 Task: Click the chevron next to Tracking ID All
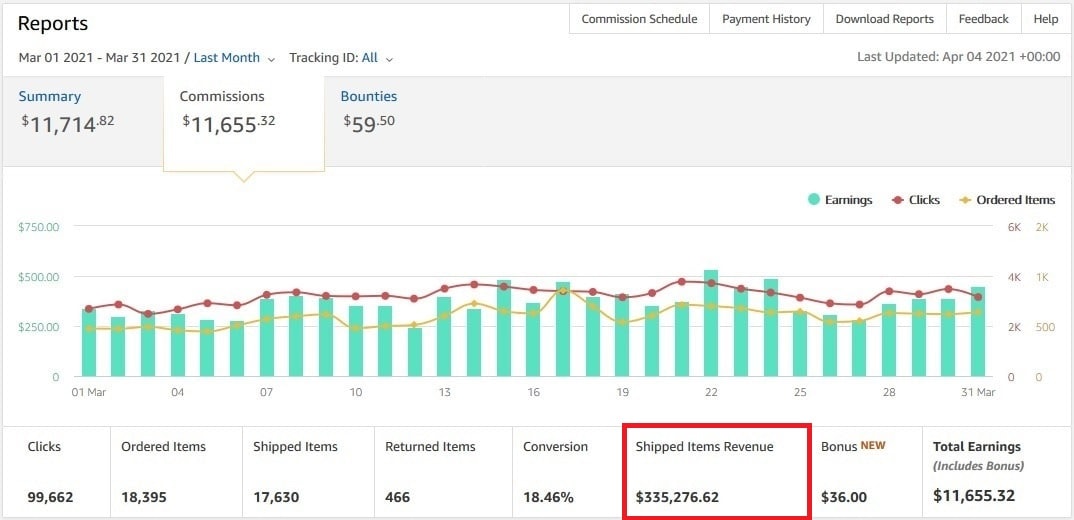(x=389, y=60)
